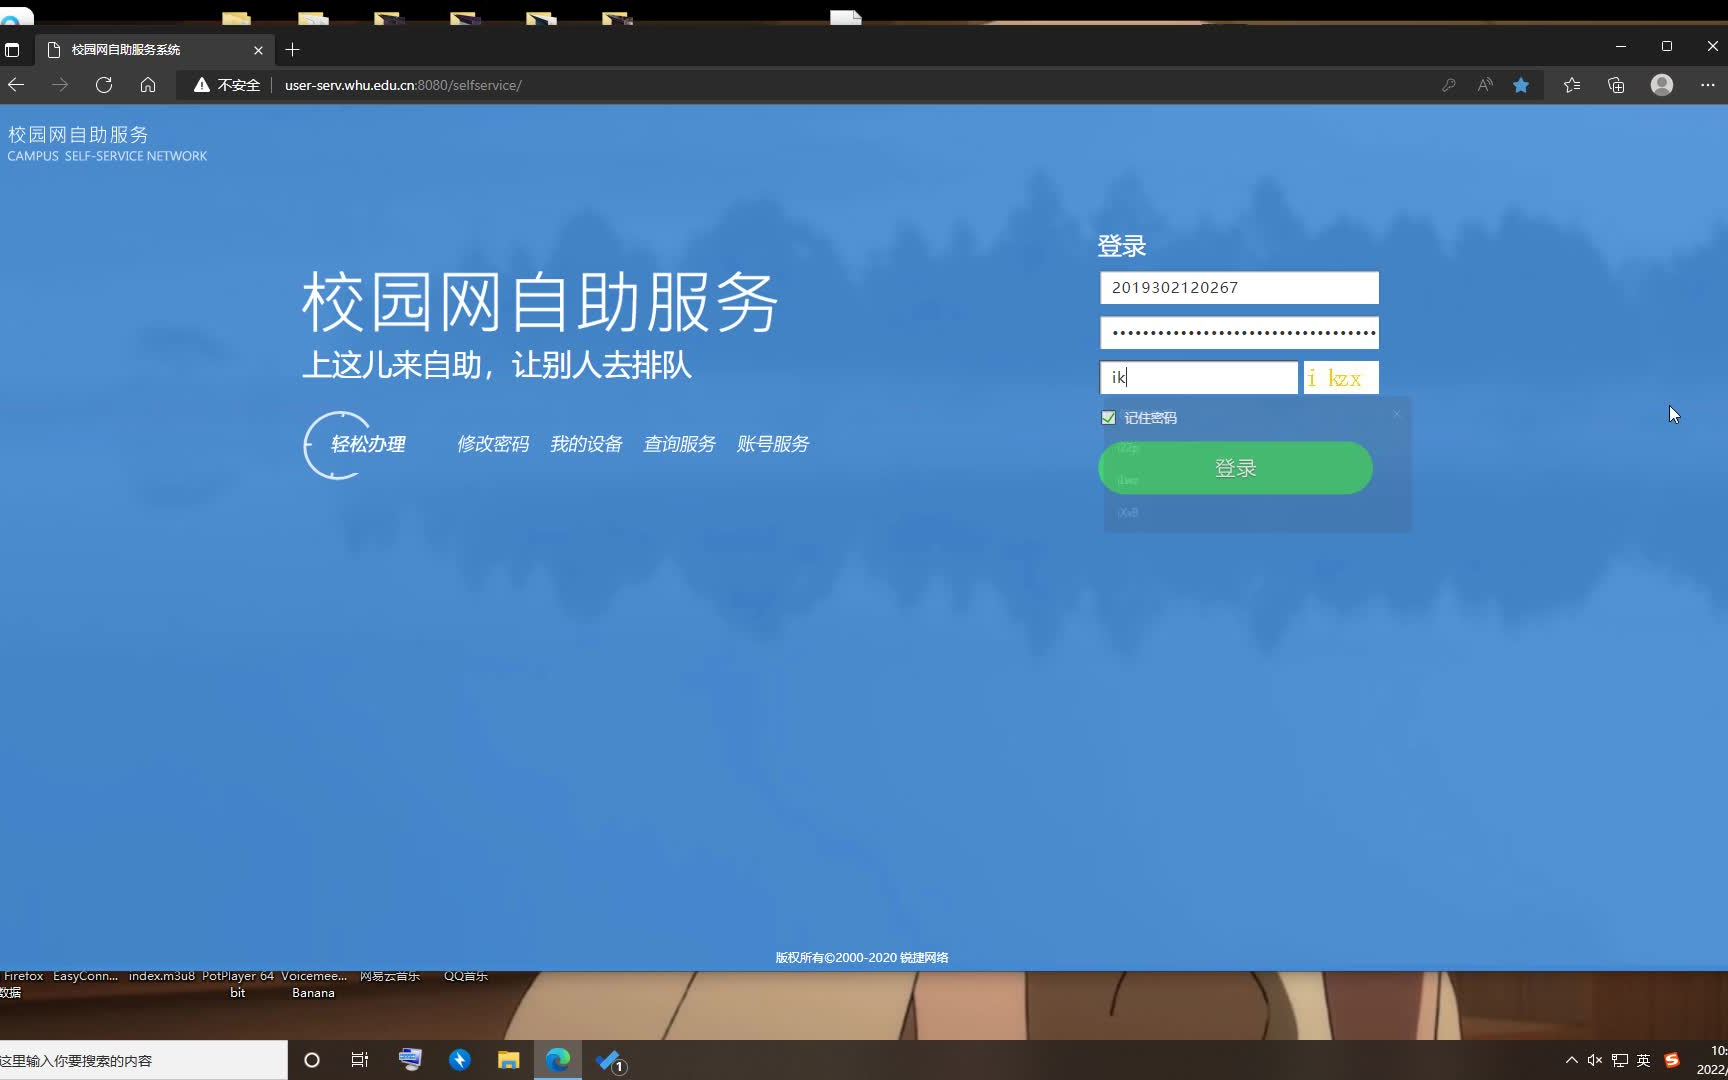Click the 查询服务 link
This screenshot has width=1728, height=1080.
coord(679,444)
